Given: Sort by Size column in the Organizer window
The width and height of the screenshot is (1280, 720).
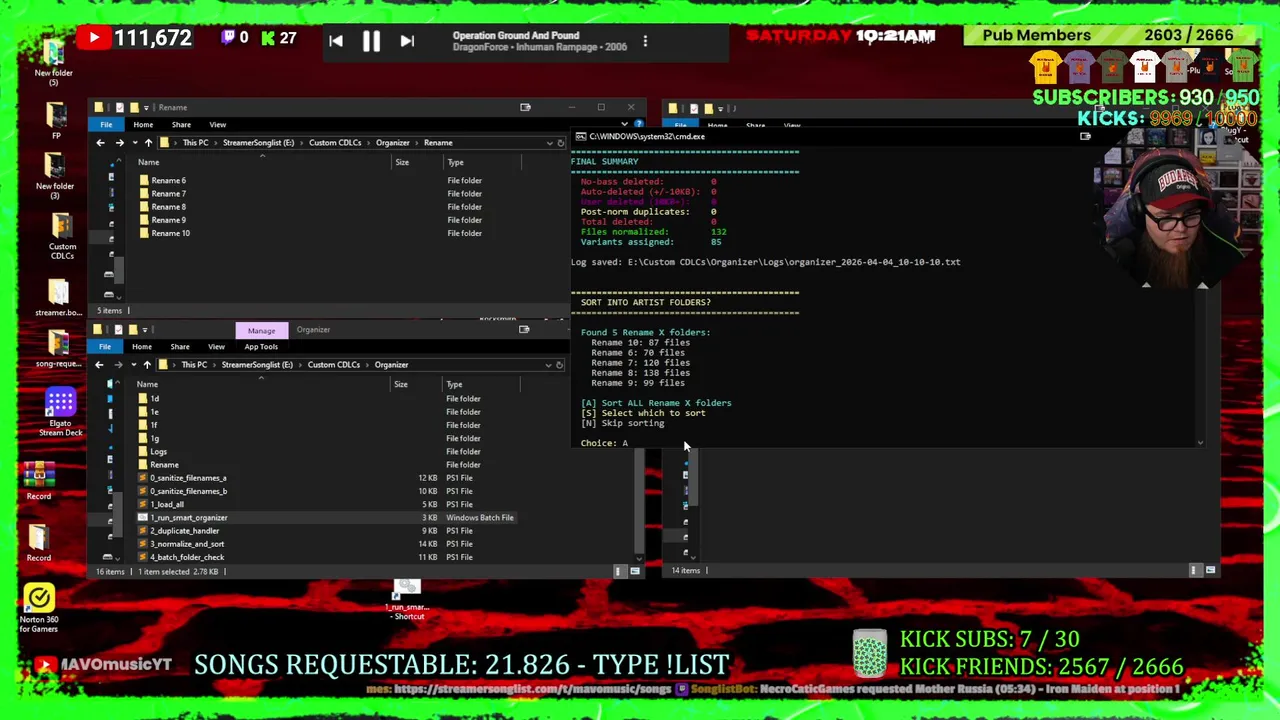Looking at the screenshot, I should click(x=400, y=384).
